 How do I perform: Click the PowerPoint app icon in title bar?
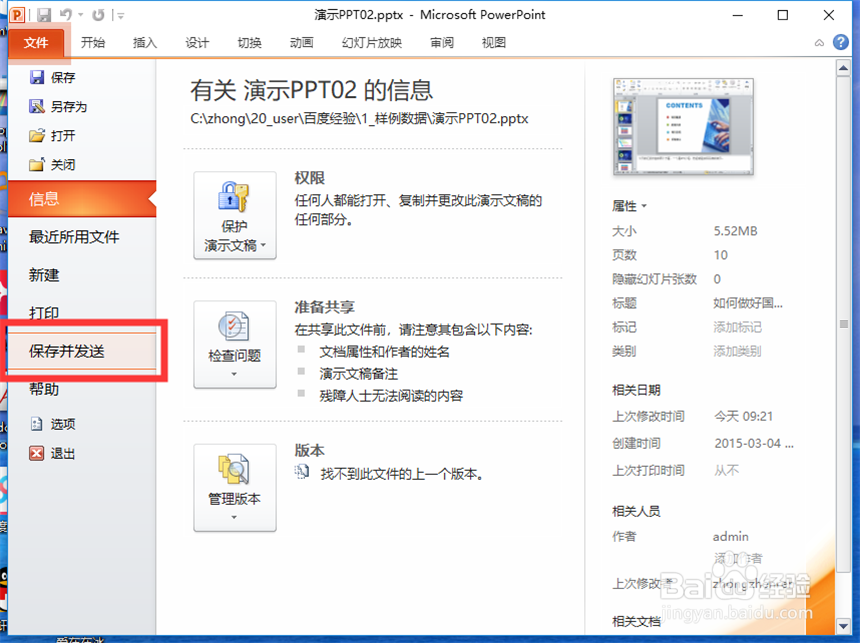click(x=17, y=15)
